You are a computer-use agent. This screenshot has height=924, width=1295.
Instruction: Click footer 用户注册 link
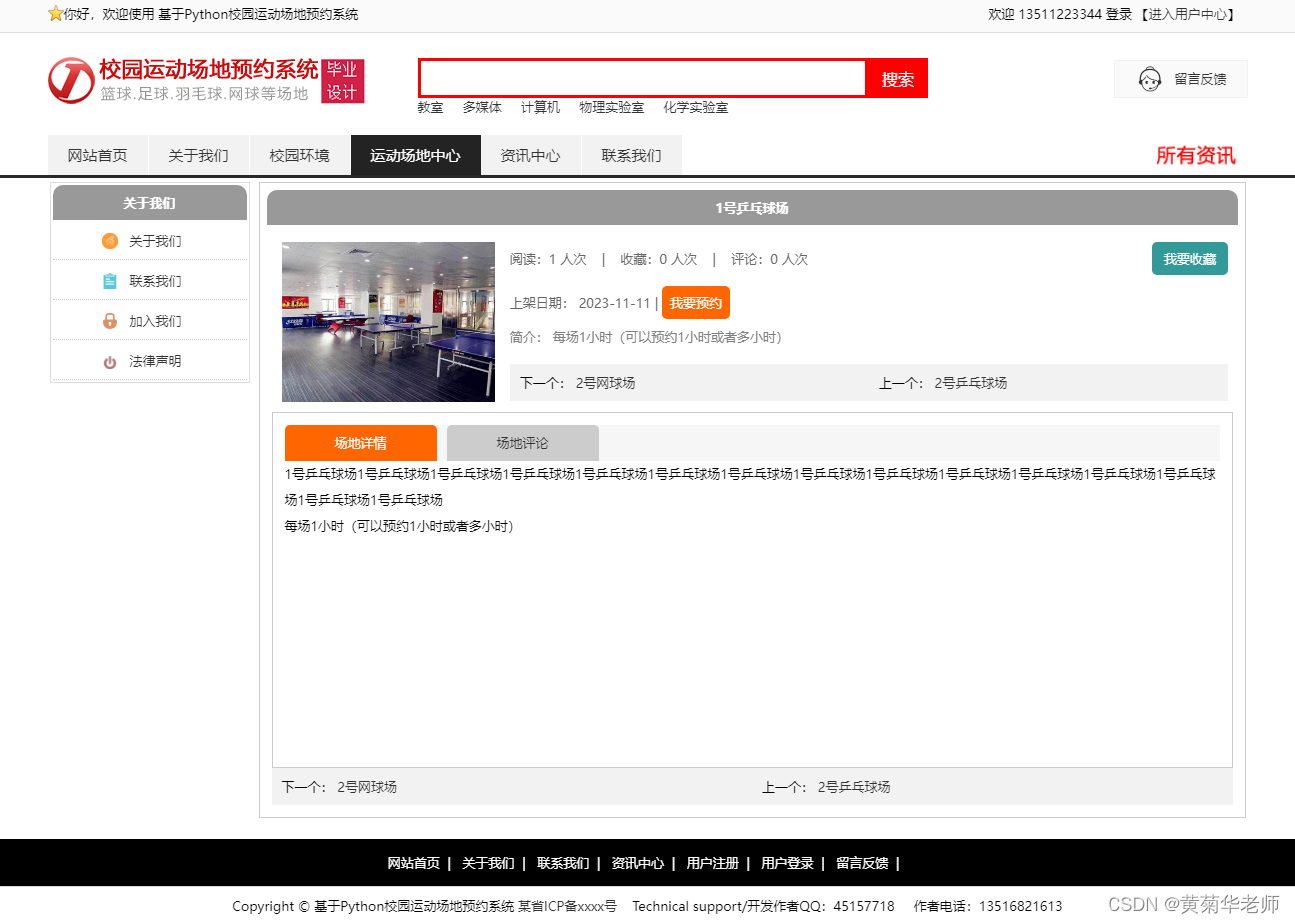point(713,863)
